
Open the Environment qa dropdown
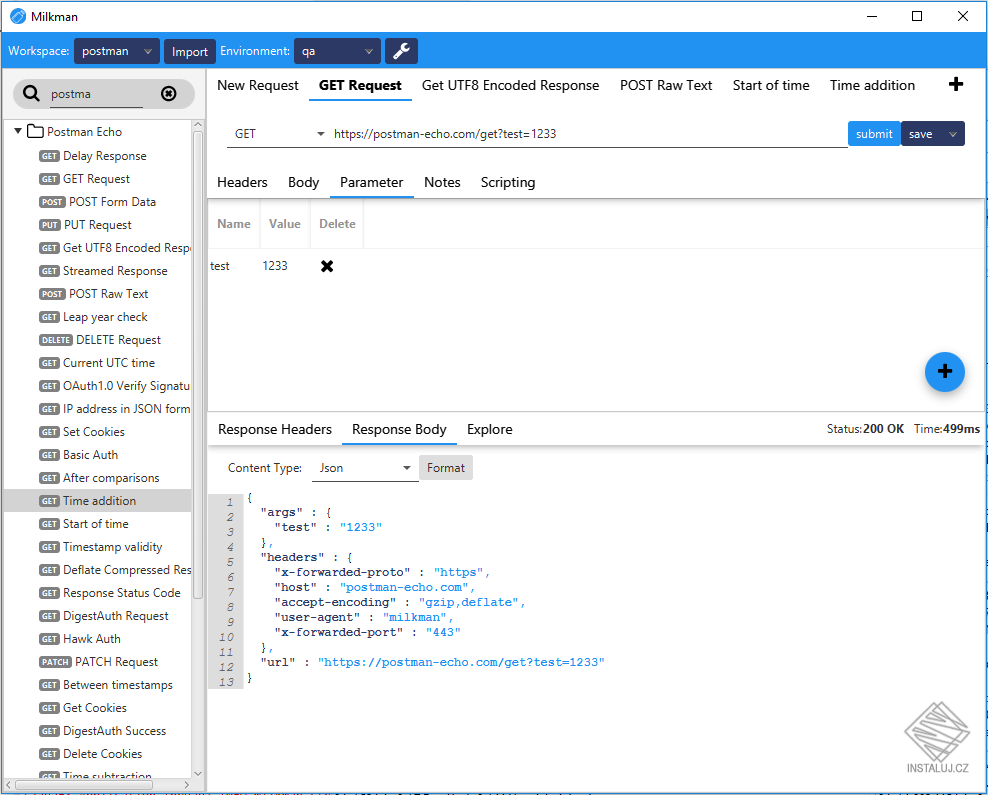tap(337, 51)
